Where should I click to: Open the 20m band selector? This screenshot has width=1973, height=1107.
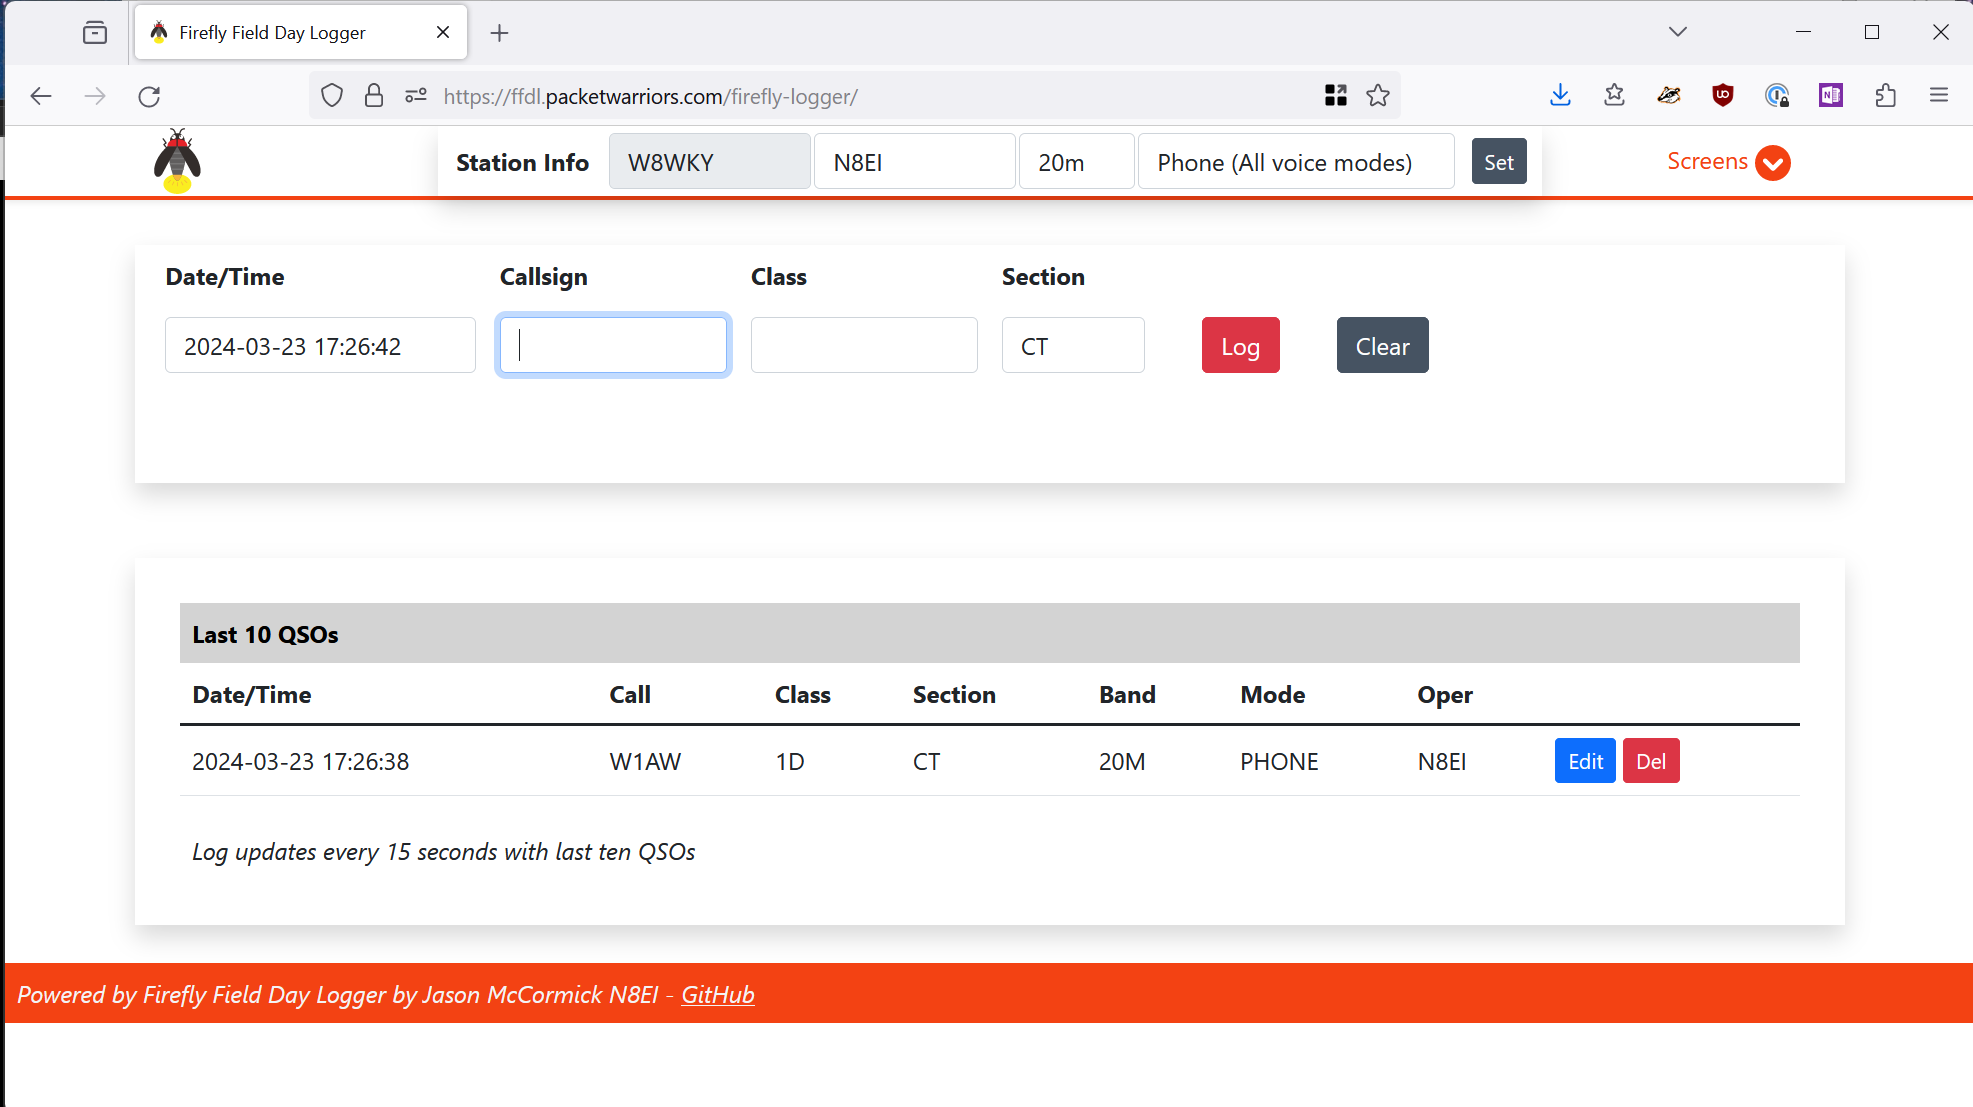1076,162
